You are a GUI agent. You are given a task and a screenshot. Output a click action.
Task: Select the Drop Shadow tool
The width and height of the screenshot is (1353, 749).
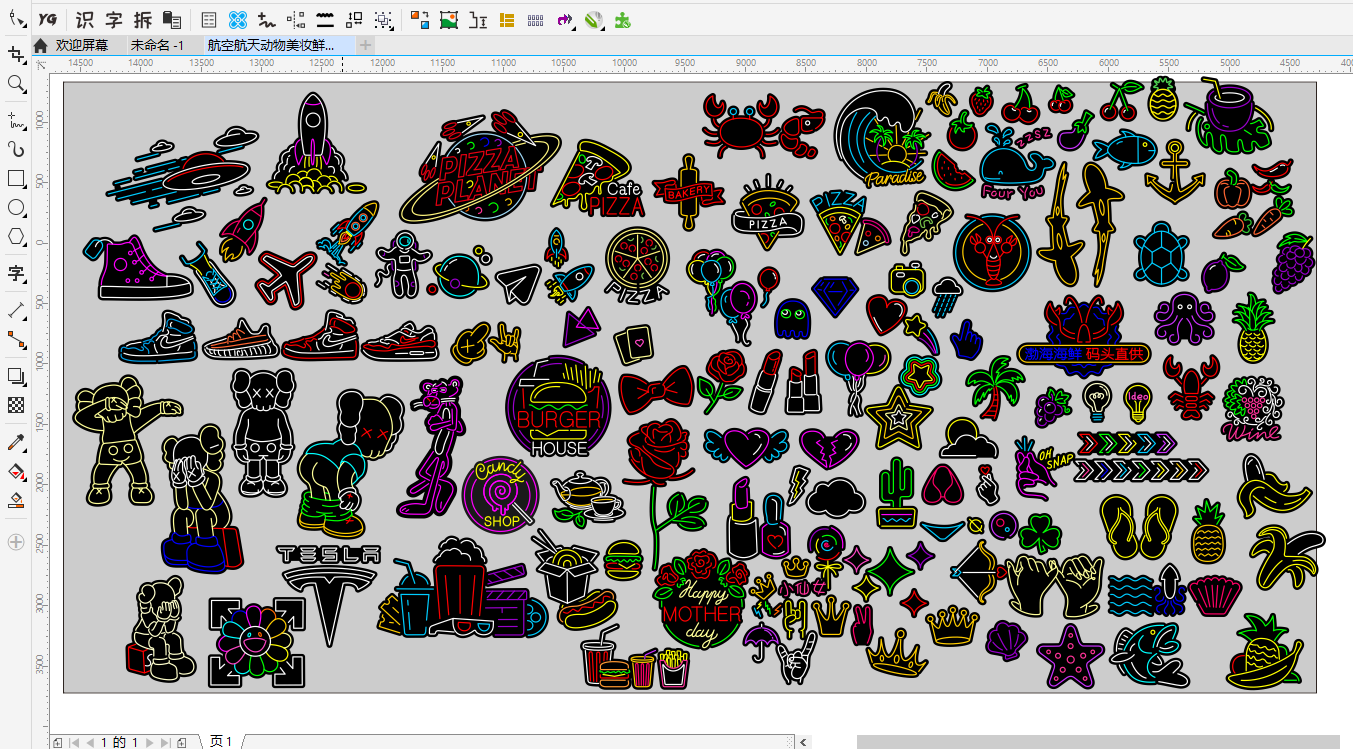pyautogui.click(x=15, y=376)
